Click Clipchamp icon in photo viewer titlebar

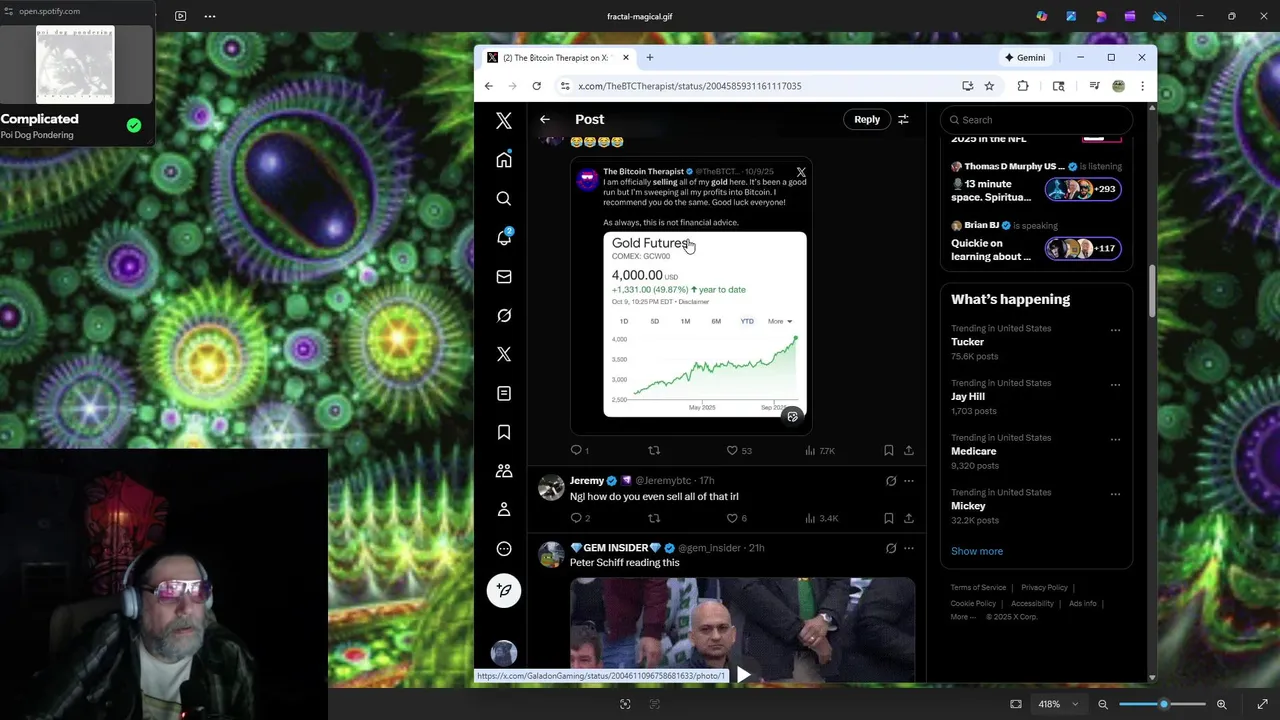pos(1130,16)
